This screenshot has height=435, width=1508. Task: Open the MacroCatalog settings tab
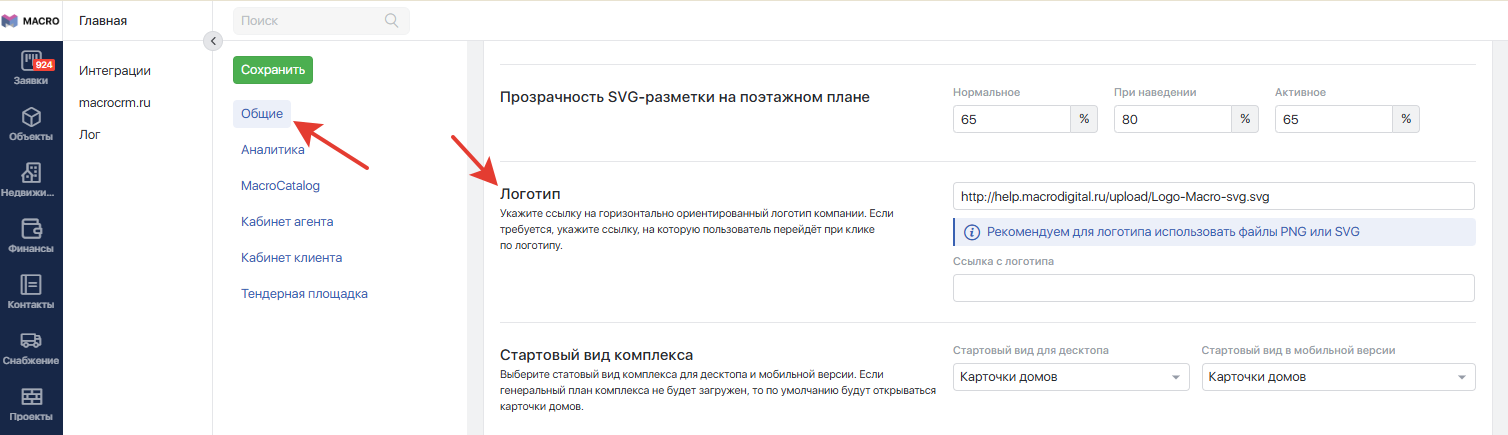coord(280,186)
